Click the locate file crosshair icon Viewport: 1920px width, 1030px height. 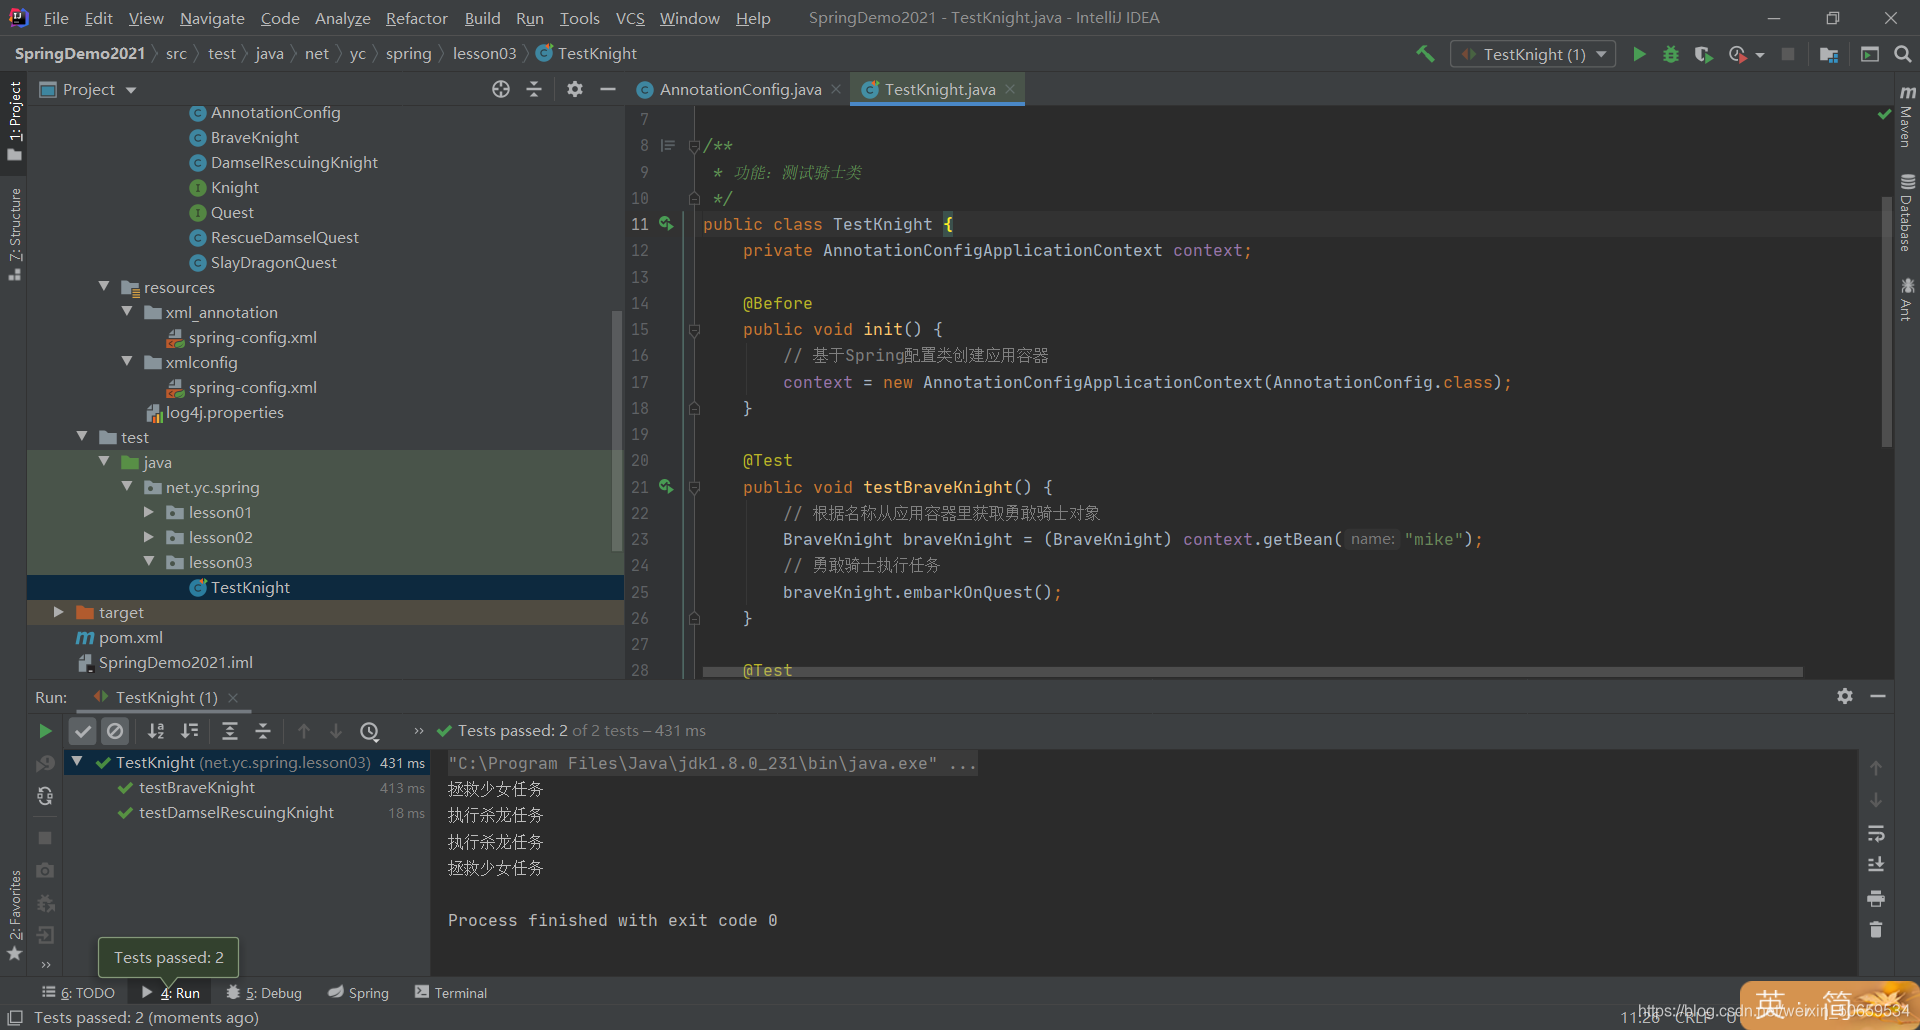click(501, 89)
